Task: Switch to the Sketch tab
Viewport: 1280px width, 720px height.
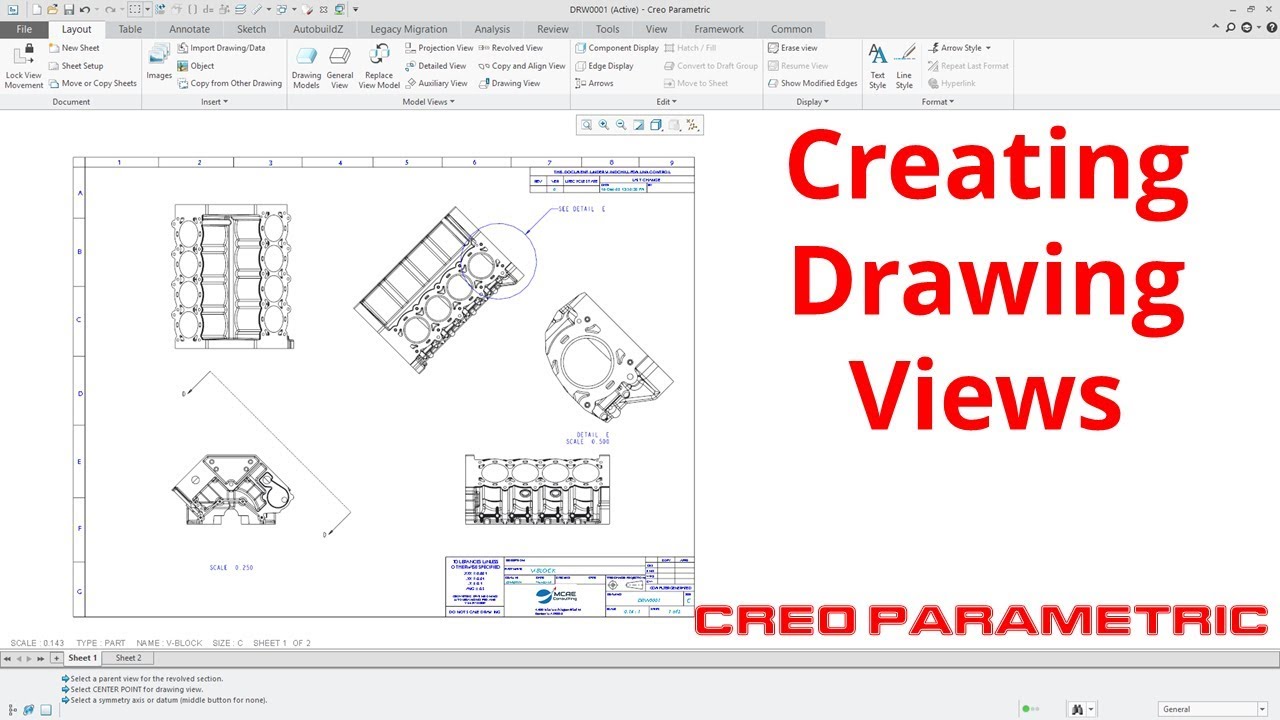Action: pyautogui.click(x=251, y=29)
